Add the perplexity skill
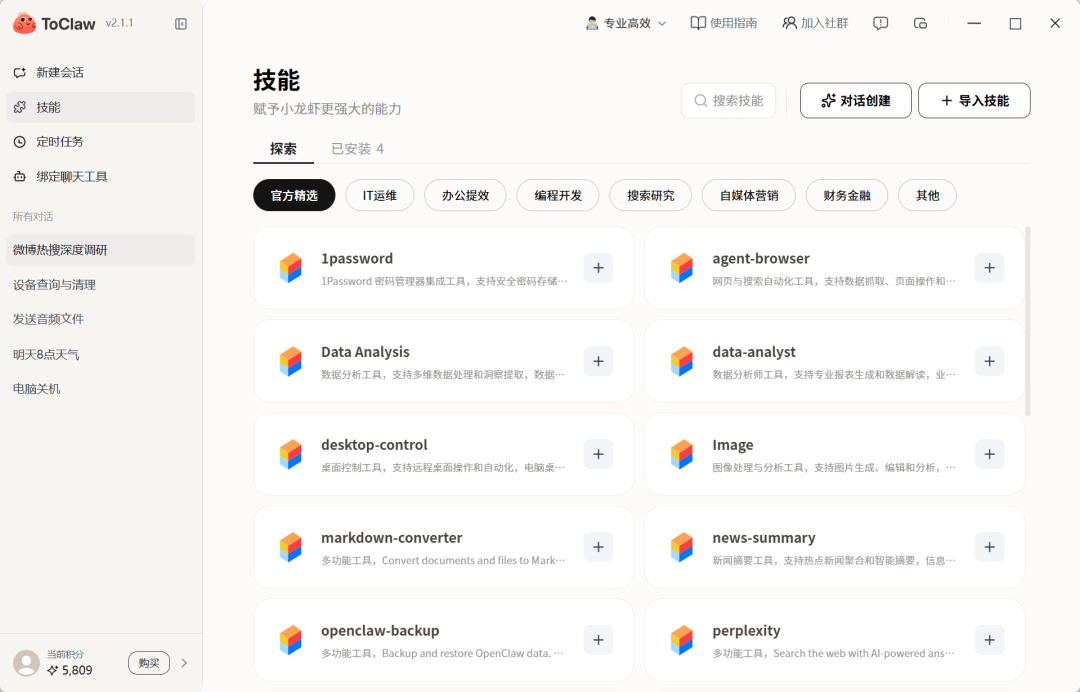 pyautogui.click(x=990, y=640)
